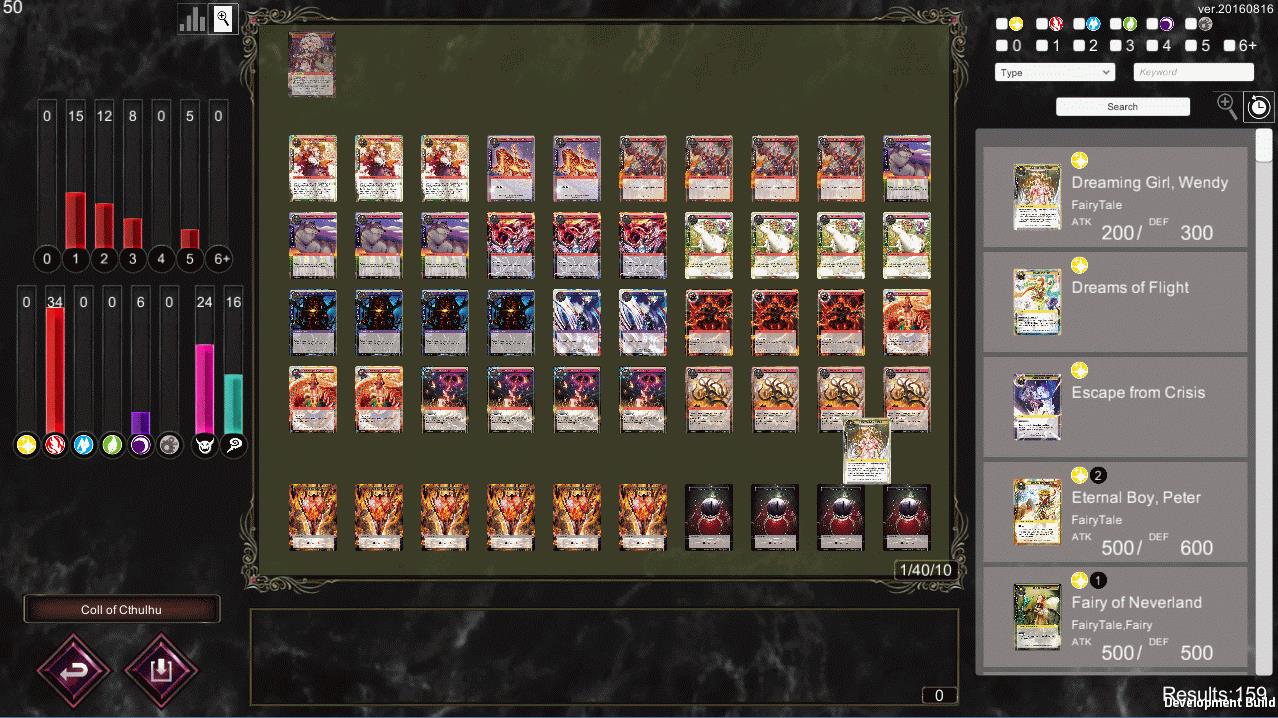Click the Search button
Image resolution: width=1278 pixels, height=718 pixels.
(x=1123, y=106)
